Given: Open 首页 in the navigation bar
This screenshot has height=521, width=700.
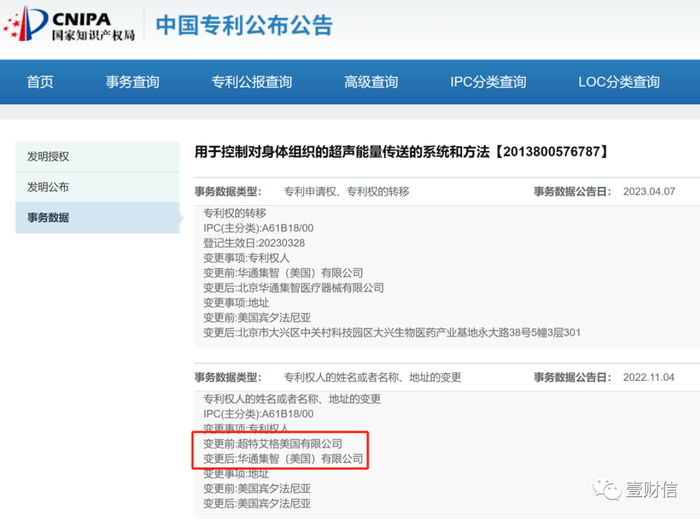Looking at the screenshot, I should pos(40,82).
